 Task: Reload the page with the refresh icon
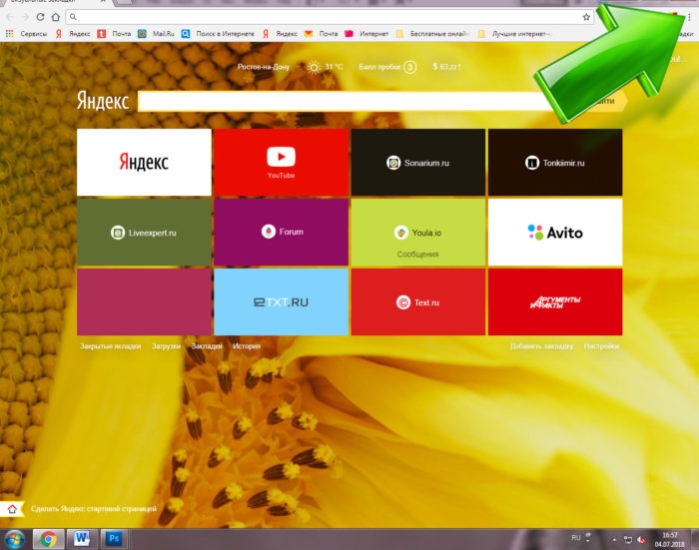click(40, 17)
